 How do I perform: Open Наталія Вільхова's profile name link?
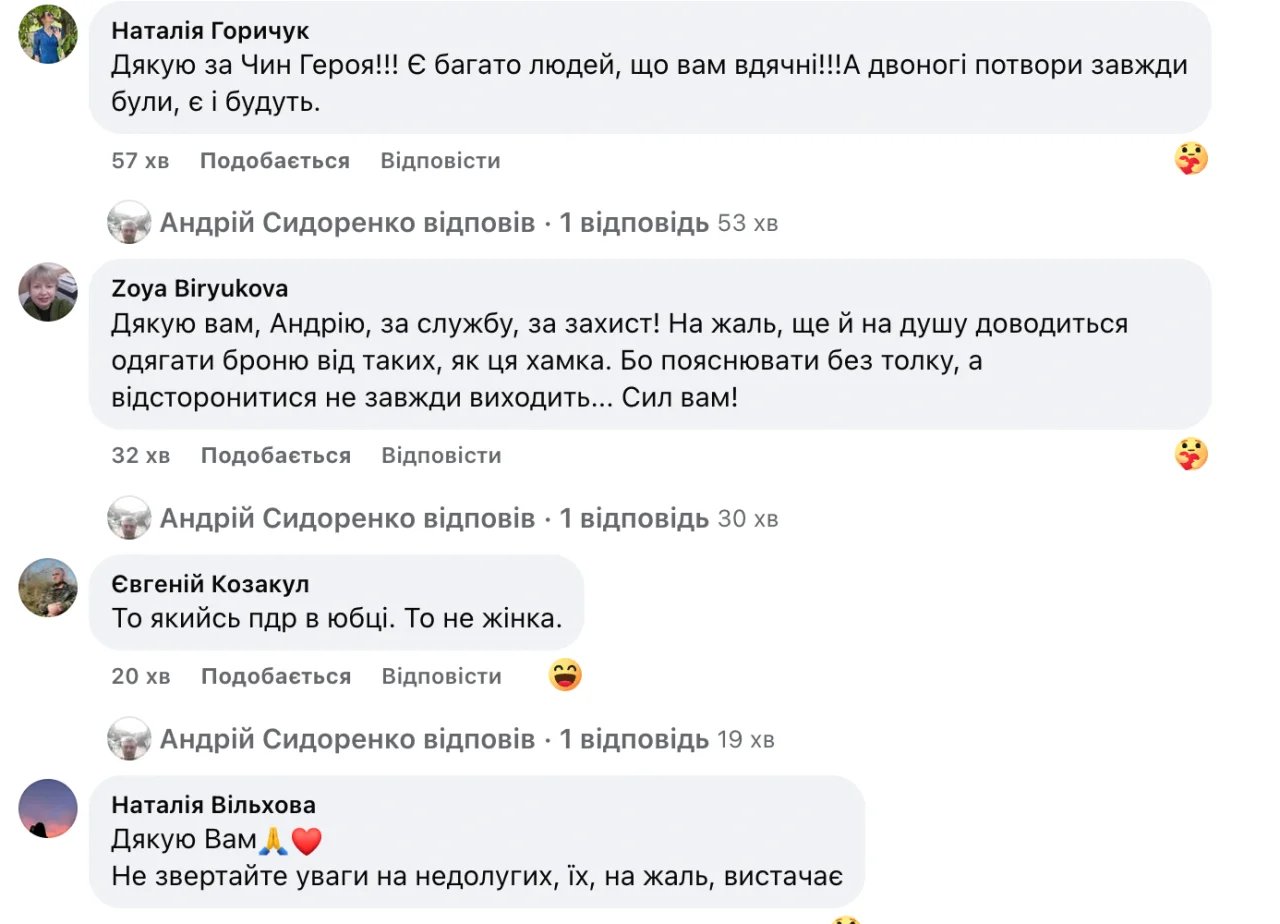coord(213,805)
